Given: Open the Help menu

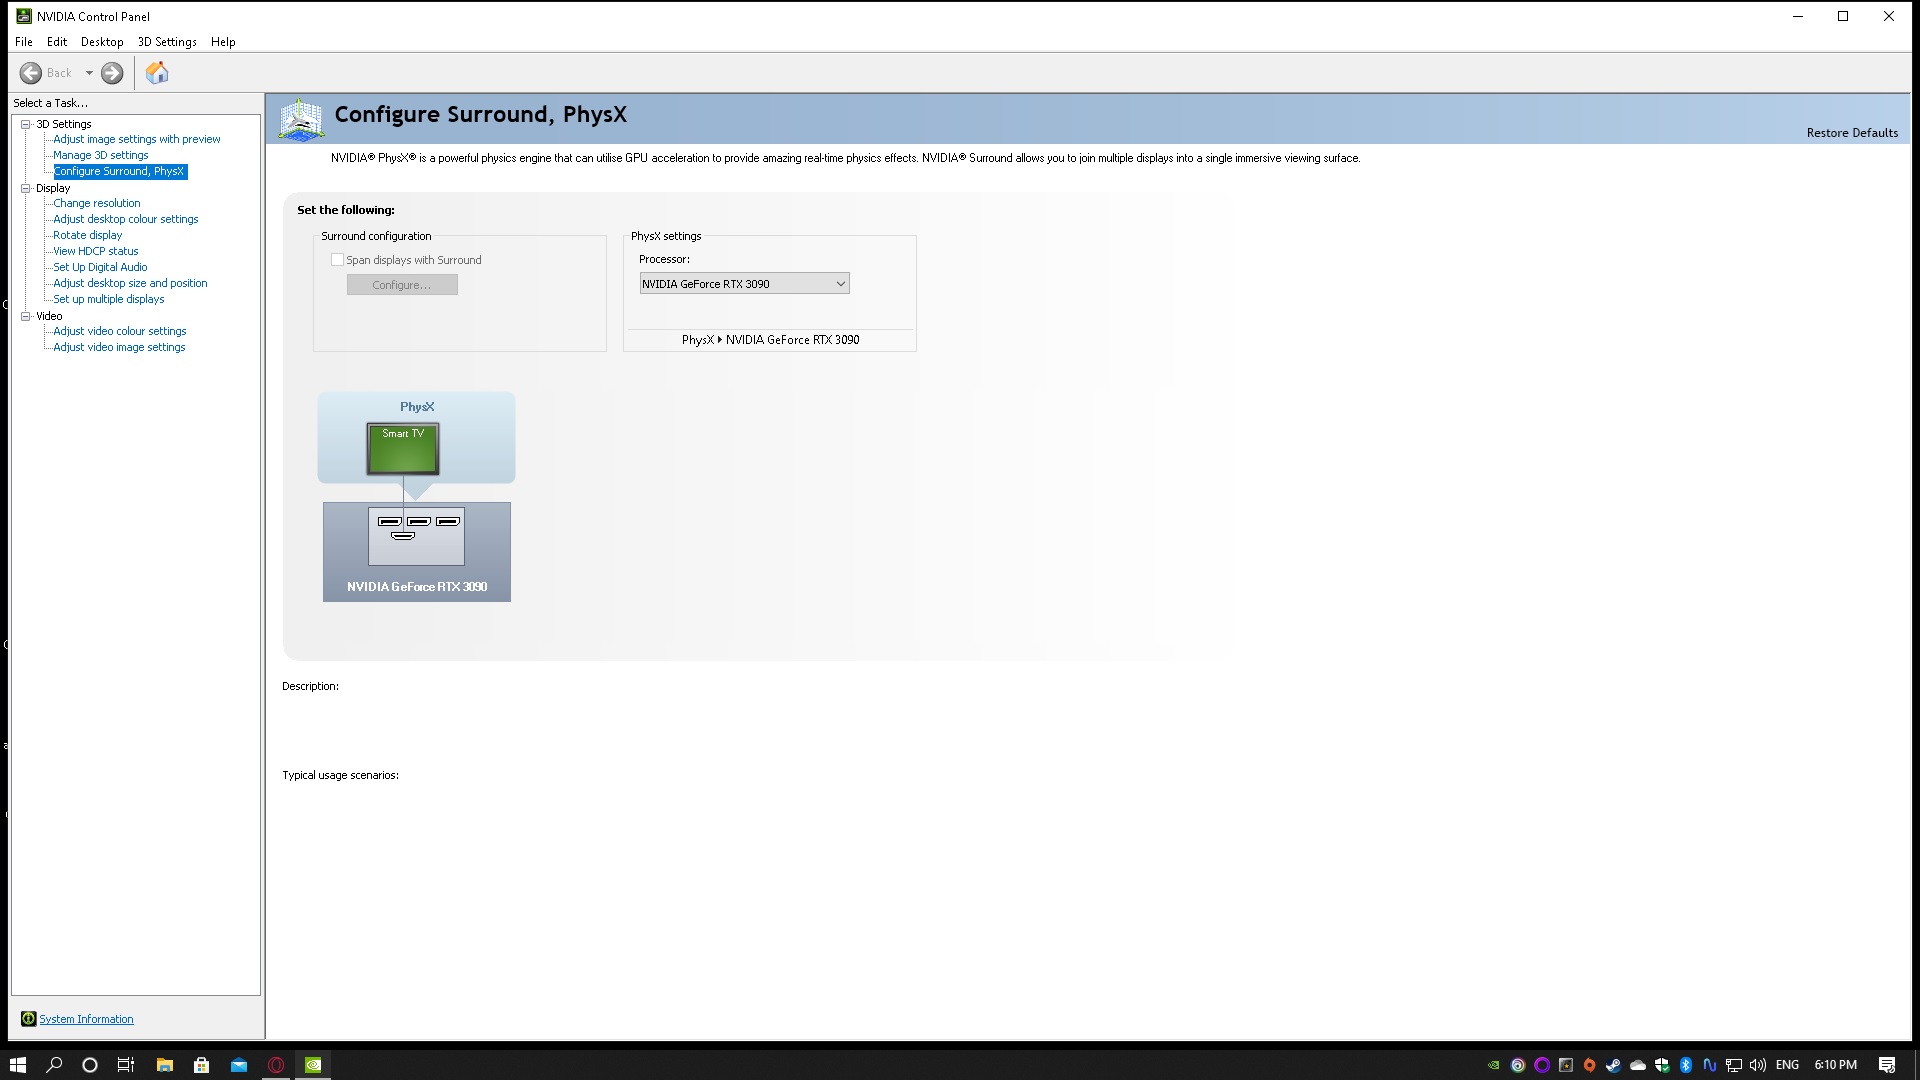Looking at the screenshot, I should pos(223,42).
